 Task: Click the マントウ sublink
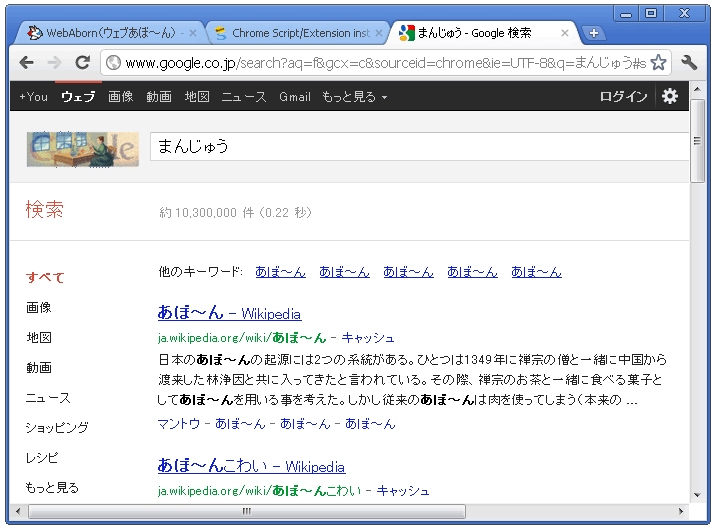coord(179,424)
